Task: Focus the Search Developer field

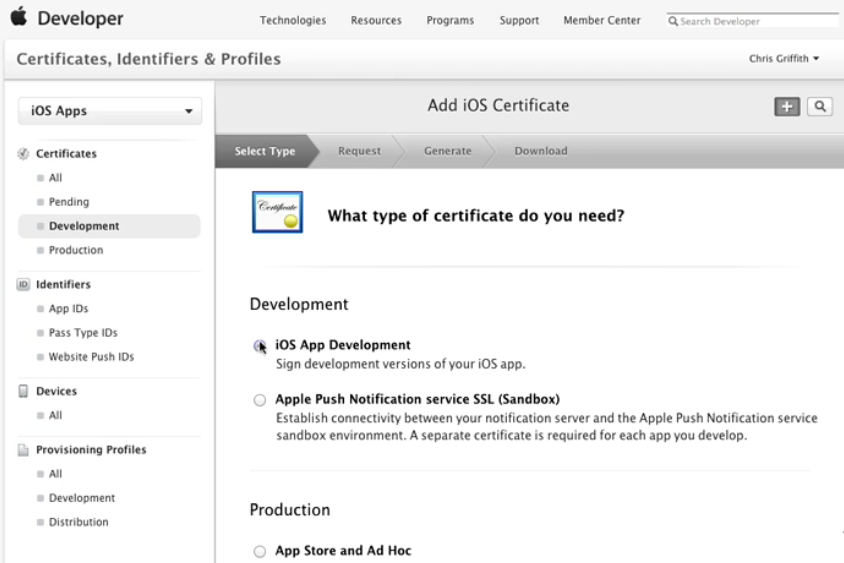Action: [752, 21]
